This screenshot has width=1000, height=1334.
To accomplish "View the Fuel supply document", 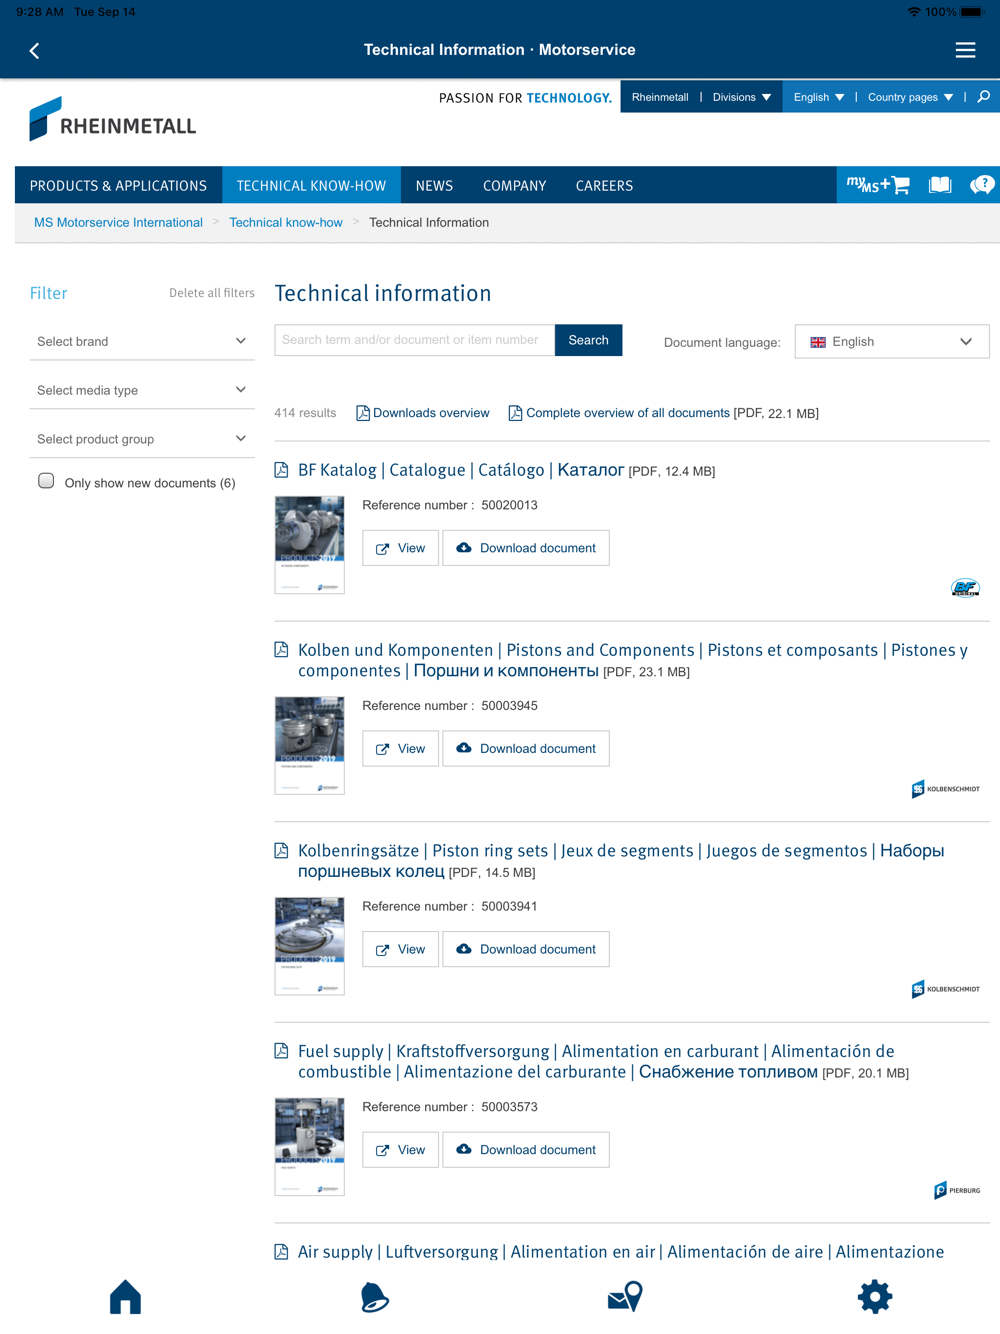I will tap(400, 1150).
